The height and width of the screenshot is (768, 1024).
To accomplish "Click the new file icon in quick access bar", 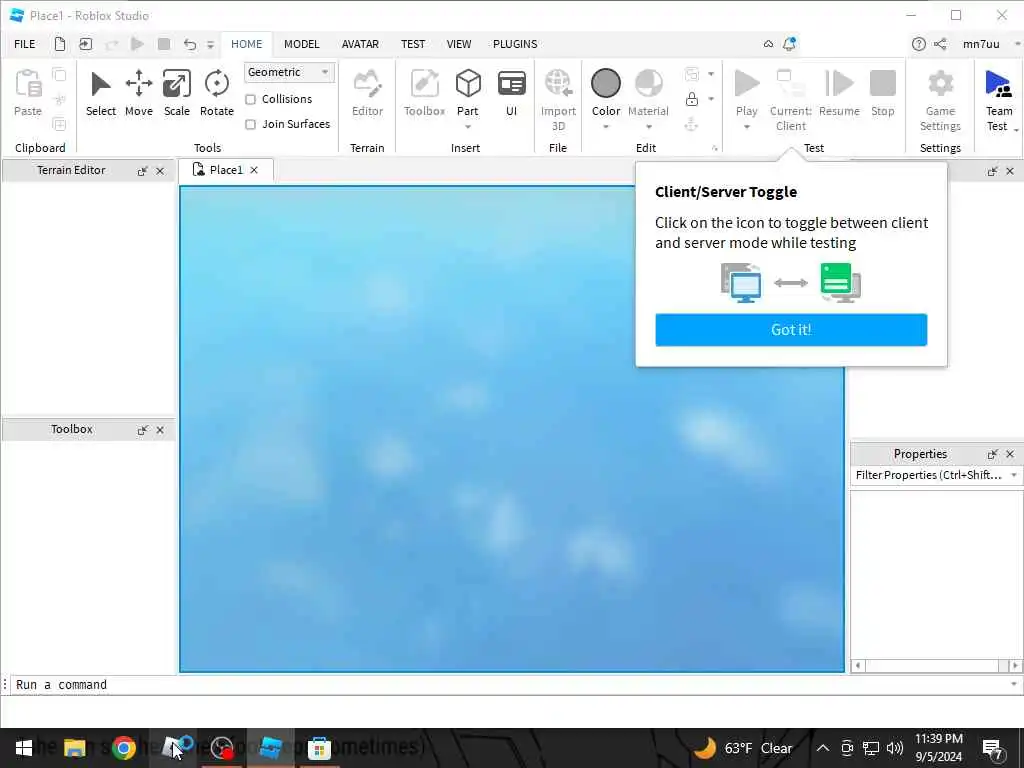I will pyautogui.click(x=59, y=44).
